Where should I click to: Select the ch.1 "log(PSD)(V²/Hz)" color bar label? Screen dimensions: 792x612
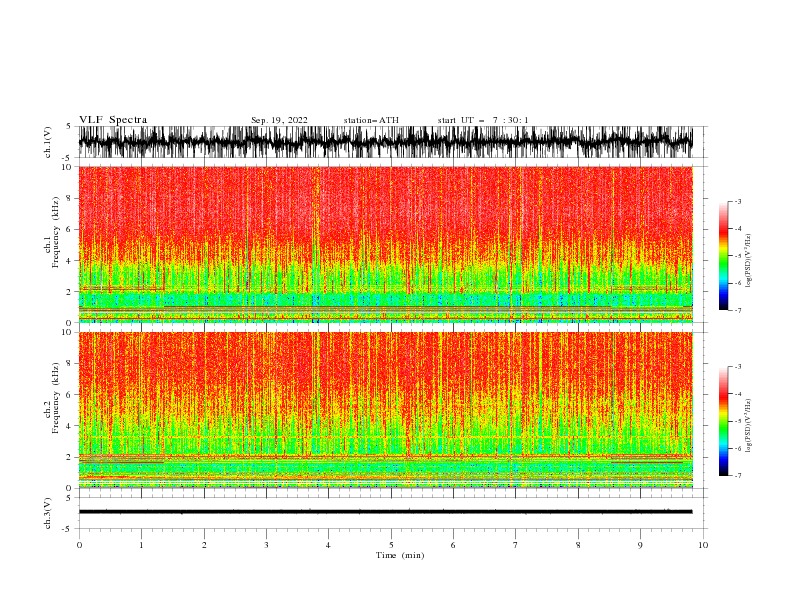click(x=748, y=261)
